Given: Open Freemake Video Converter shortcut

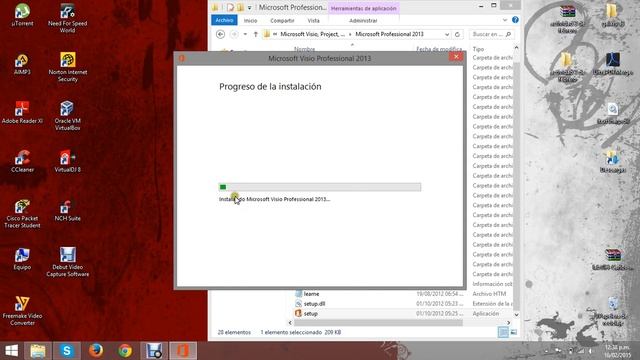Looking at the screenshot, I should [x=22, y=311].
